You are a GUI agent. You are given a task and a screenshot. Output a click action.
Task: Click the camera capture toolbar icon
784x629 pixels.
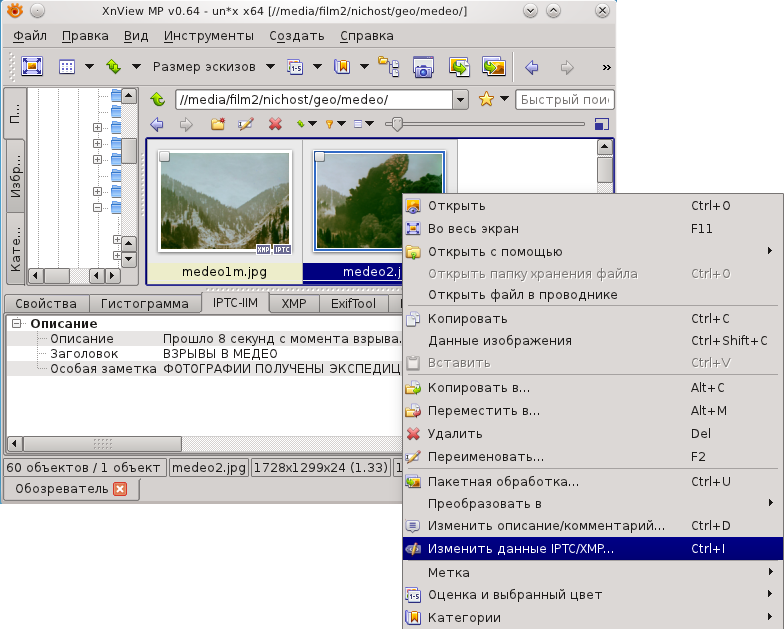coord(423,67)
